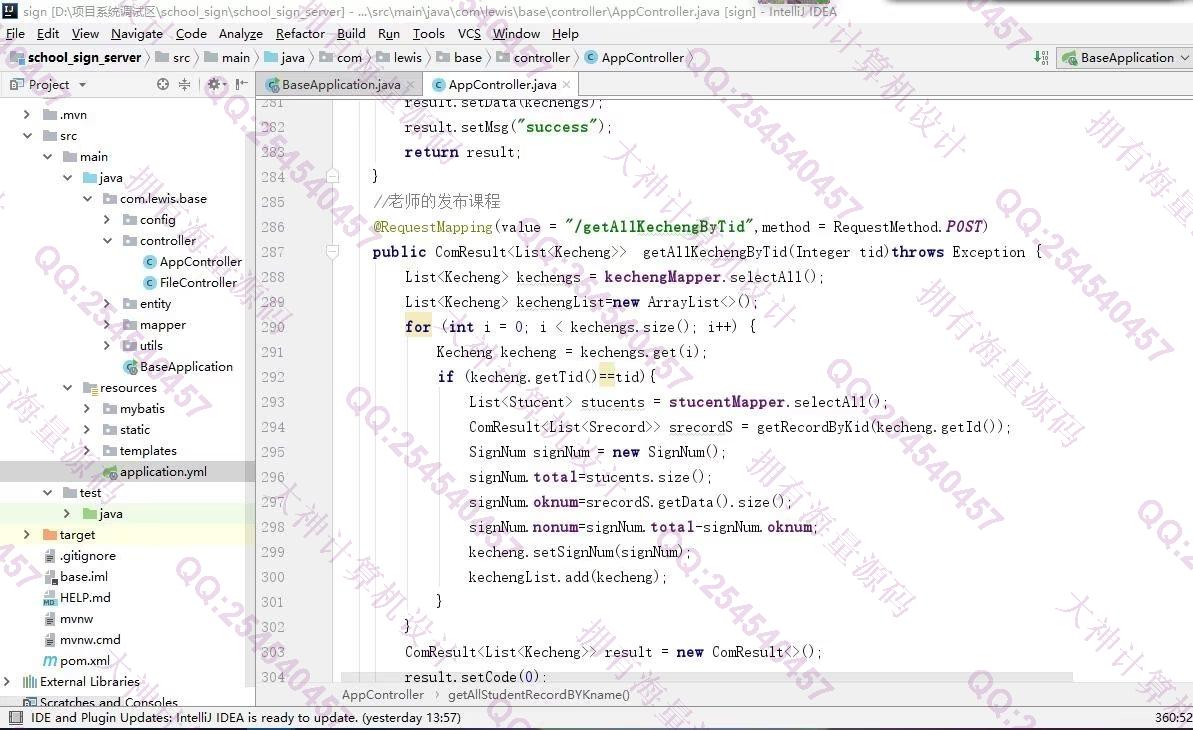This screenshot has width=1193, height=730.
Task: Expand the entity package
Action: point(107,304)
